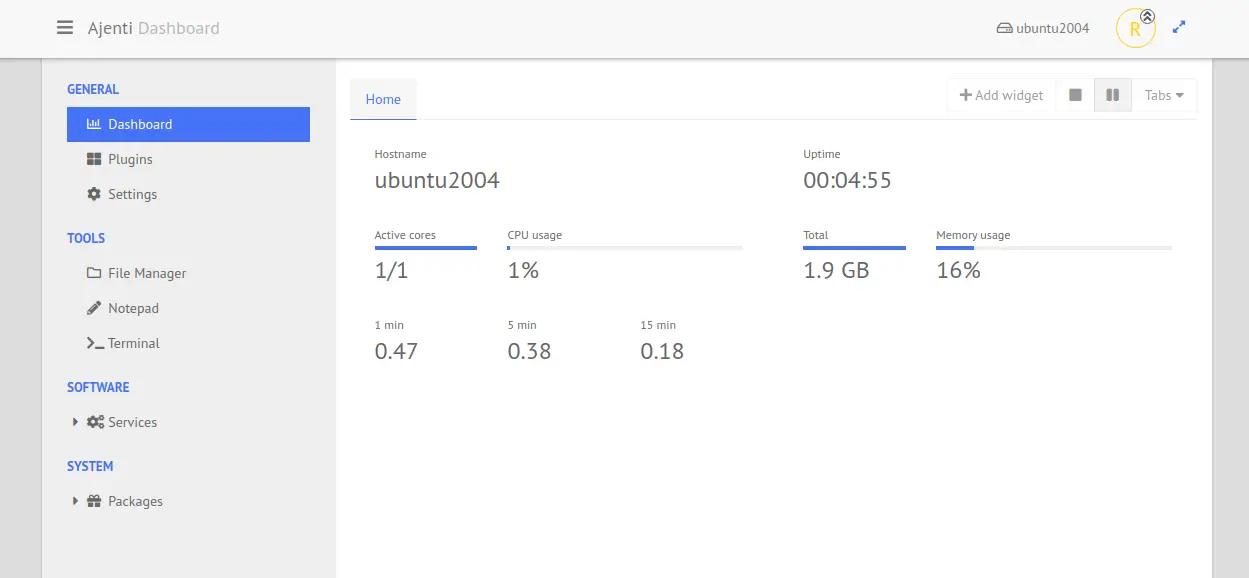
Task: Expand the Services tree arrow
Action: (75, 422)
